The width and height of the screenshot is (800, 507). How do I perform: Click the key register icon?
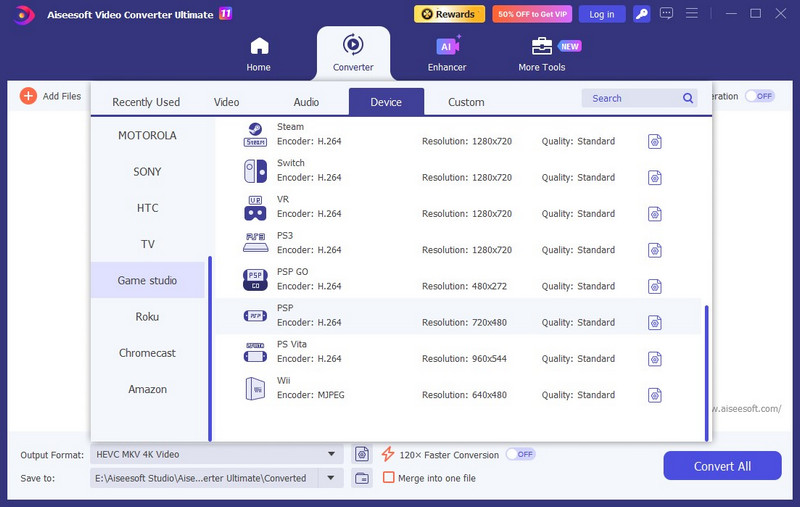pos(641,14)
